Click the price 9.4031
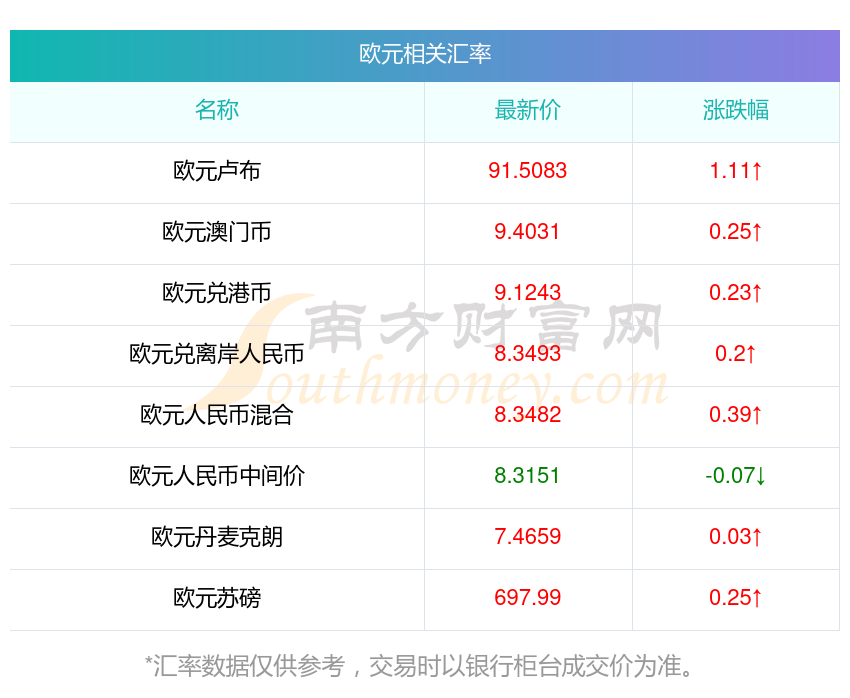 coord(527,232)
